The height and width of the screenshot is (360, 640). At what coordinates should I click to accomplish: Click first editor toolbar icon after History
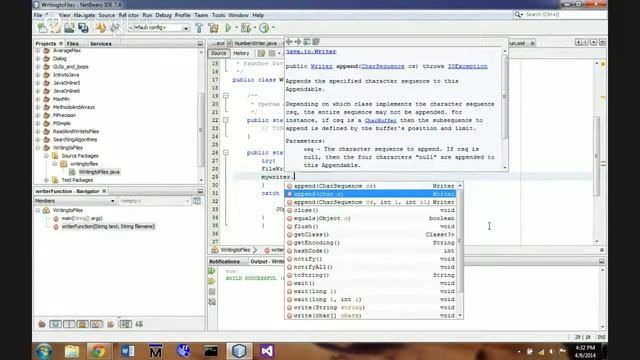tap(261, 53)
